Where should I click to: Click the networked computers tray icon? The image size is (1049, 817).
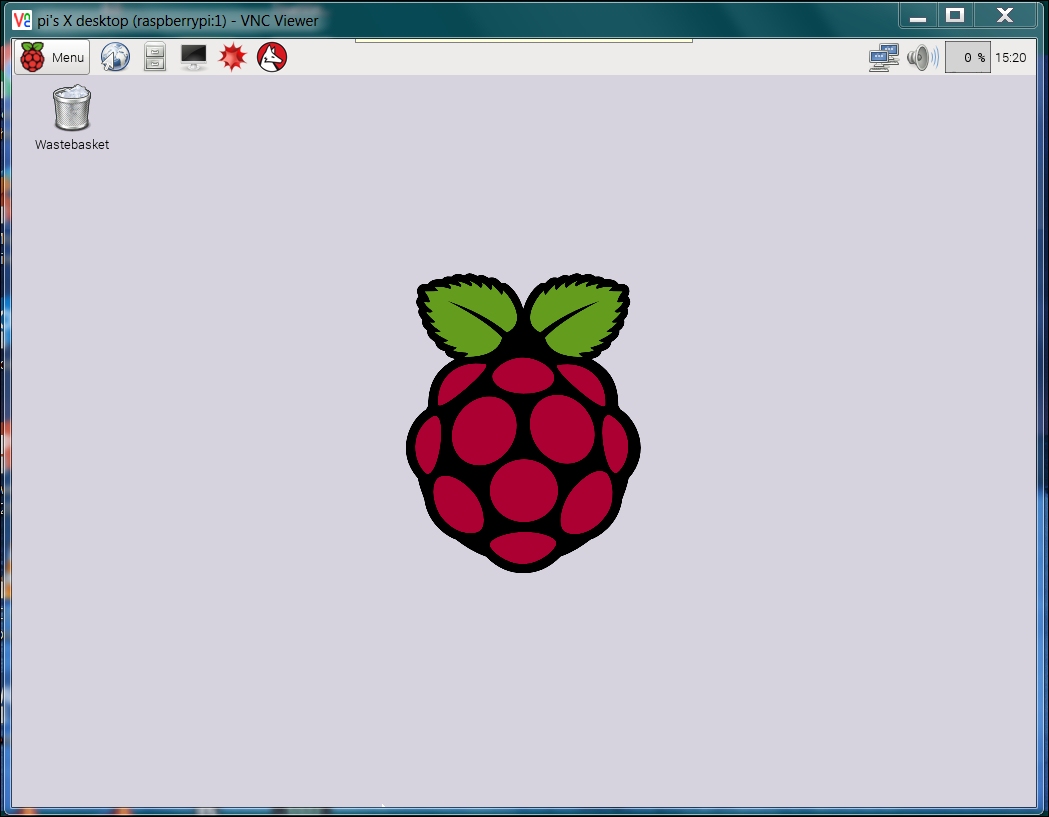point(883,57)
